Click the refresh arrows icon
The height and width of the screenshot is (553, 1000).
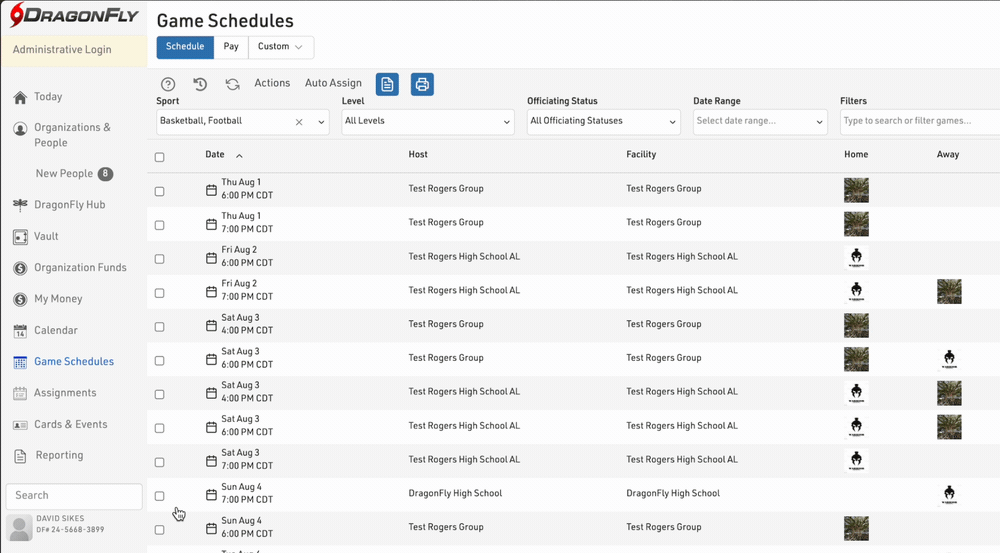[x=232, y=85]
